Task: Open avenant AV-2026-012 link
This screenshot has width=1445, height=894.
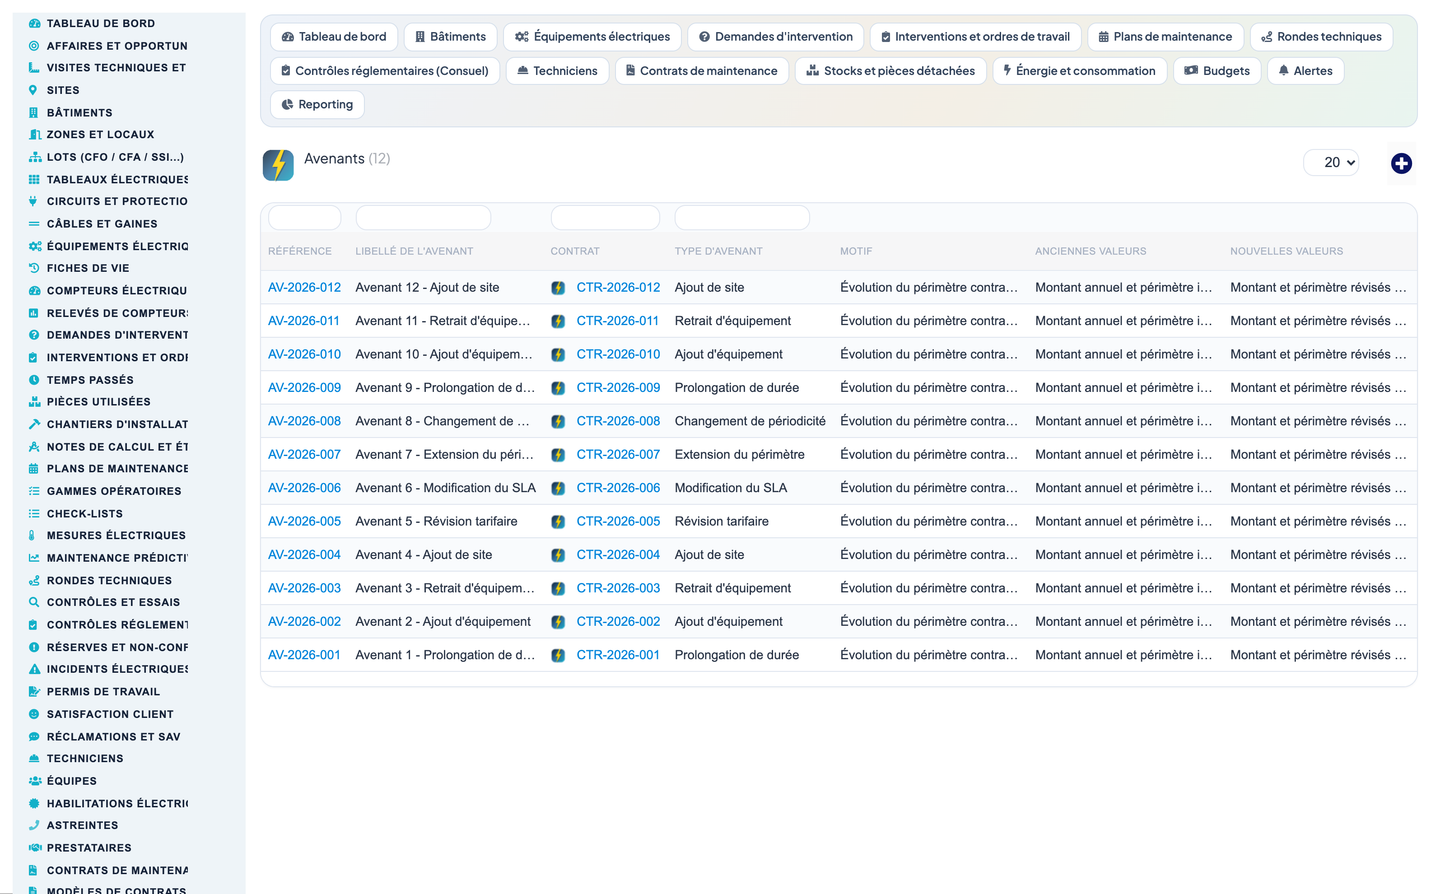Action: click(304, 288)
